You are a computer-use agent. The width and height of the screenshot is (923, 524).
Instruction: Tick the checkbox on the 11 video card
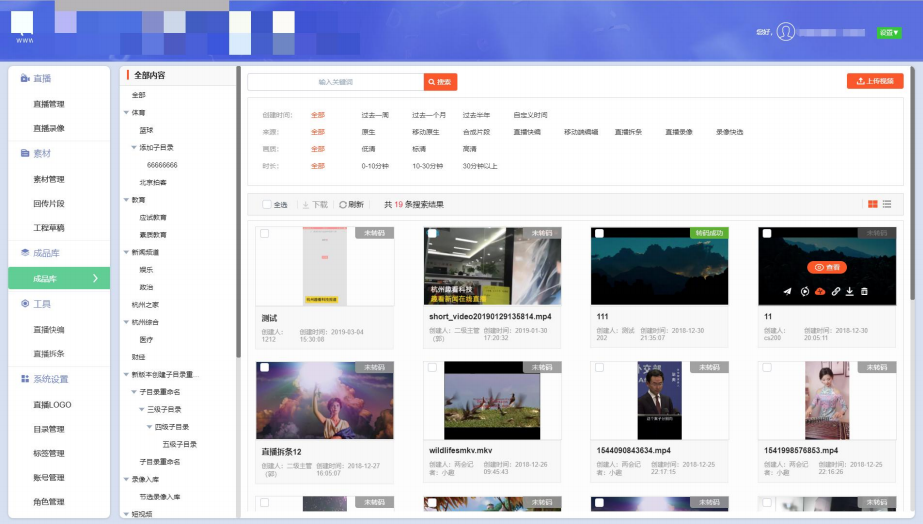click(767, 233)
